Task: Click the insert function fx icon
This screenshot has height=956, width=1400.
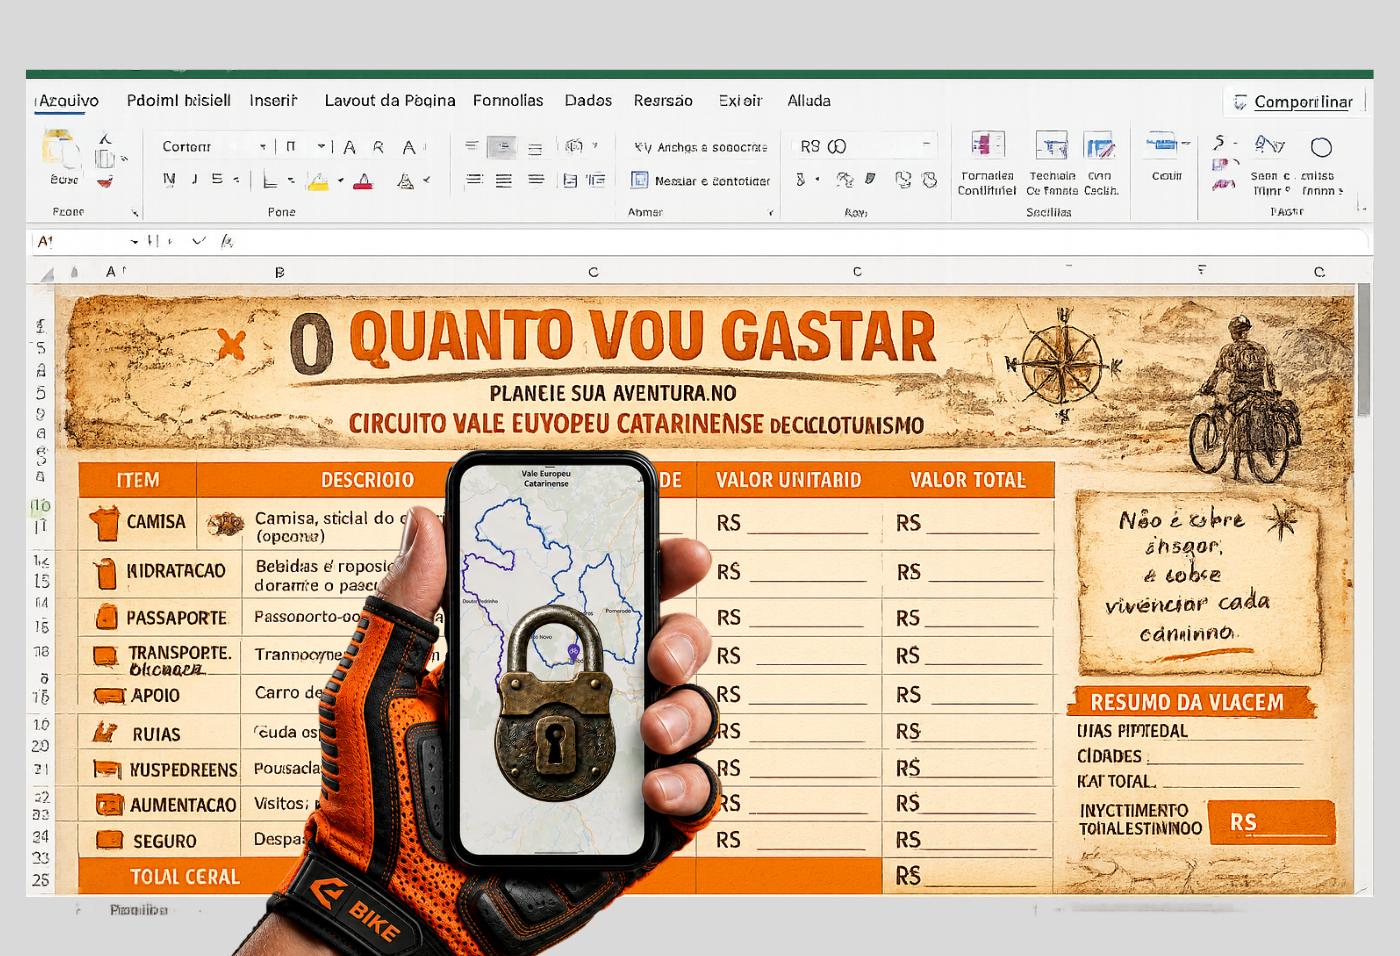Action: pos(227,241)
